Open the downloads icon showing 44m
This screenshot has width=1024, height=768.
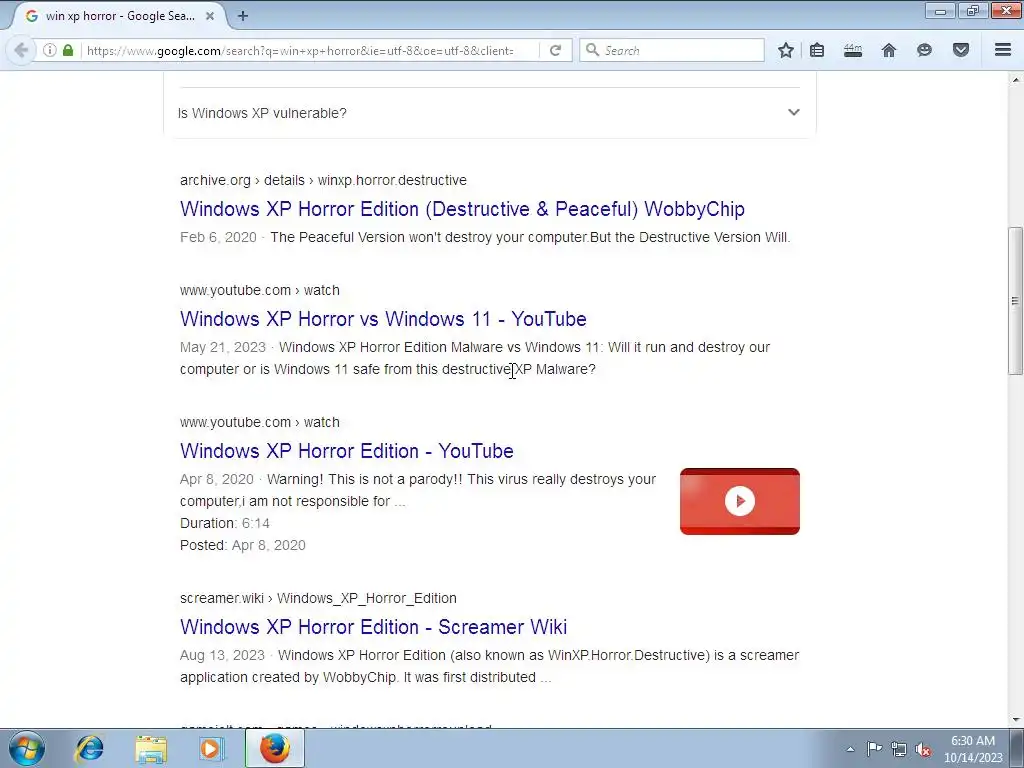click(853, 50)
